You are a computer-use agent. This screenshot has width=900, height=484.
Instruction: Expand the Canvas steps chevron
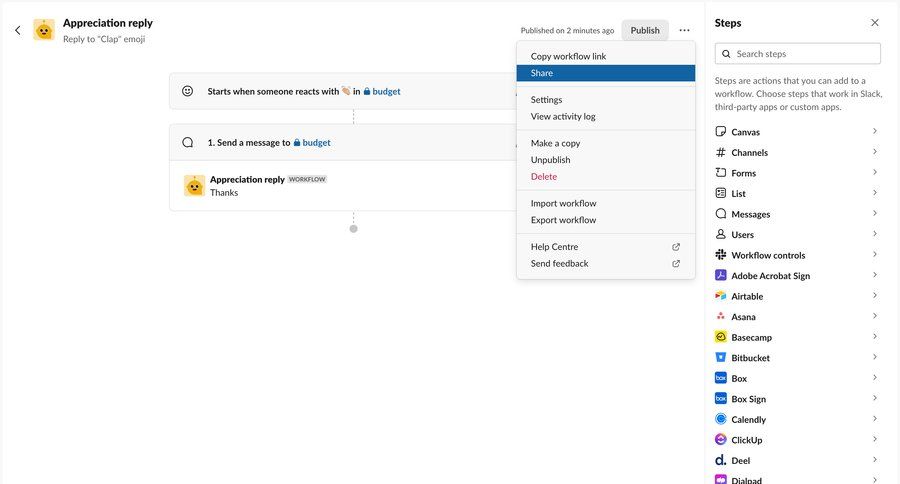tap(875, 131)
